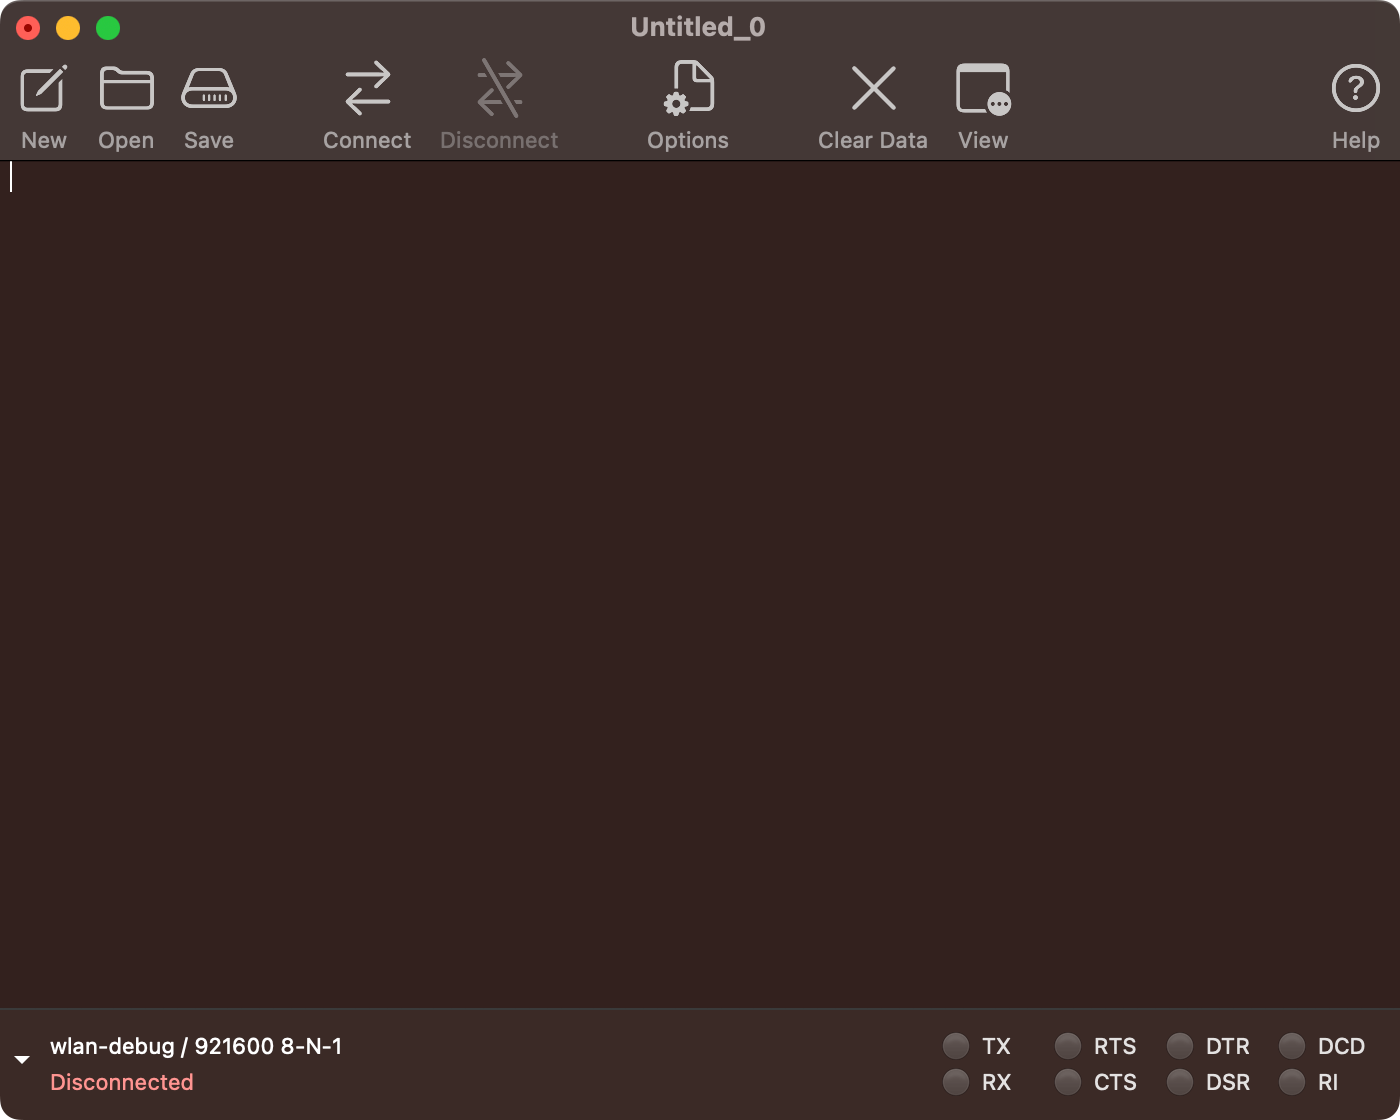Toggle the RTS signal indicator

pos(1068,1046)
